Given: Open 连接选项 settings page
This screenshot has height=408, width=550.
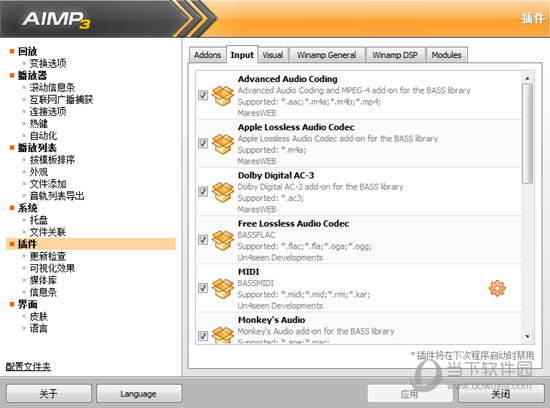Looking at the screenshot, I should click(48, 112).
